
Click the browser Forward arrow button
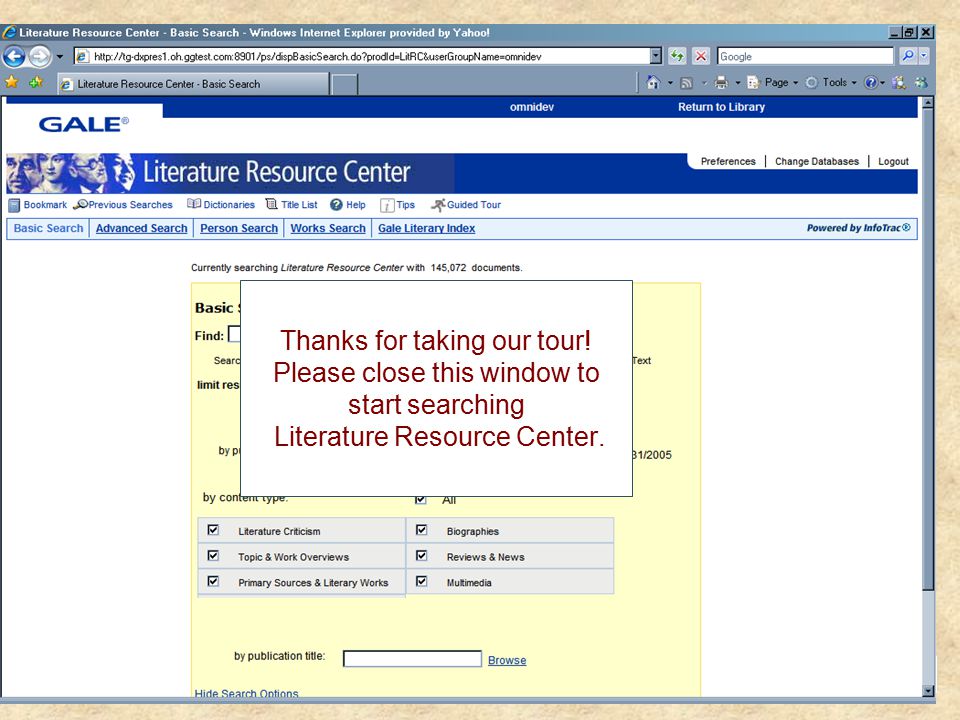tap(40, 56)
